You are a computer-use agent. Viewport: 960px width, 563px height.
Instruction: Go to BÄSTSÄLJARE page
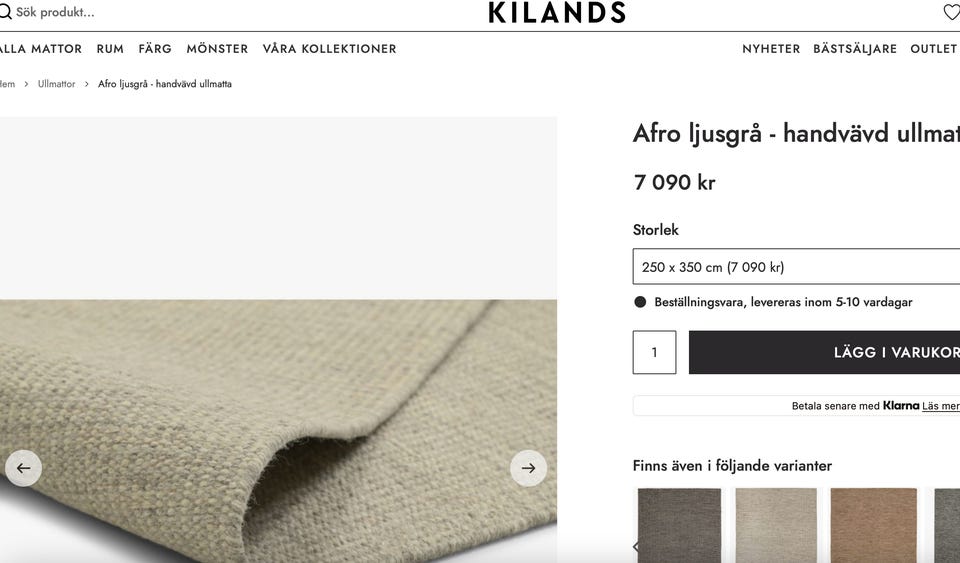(x=855, y=49)
